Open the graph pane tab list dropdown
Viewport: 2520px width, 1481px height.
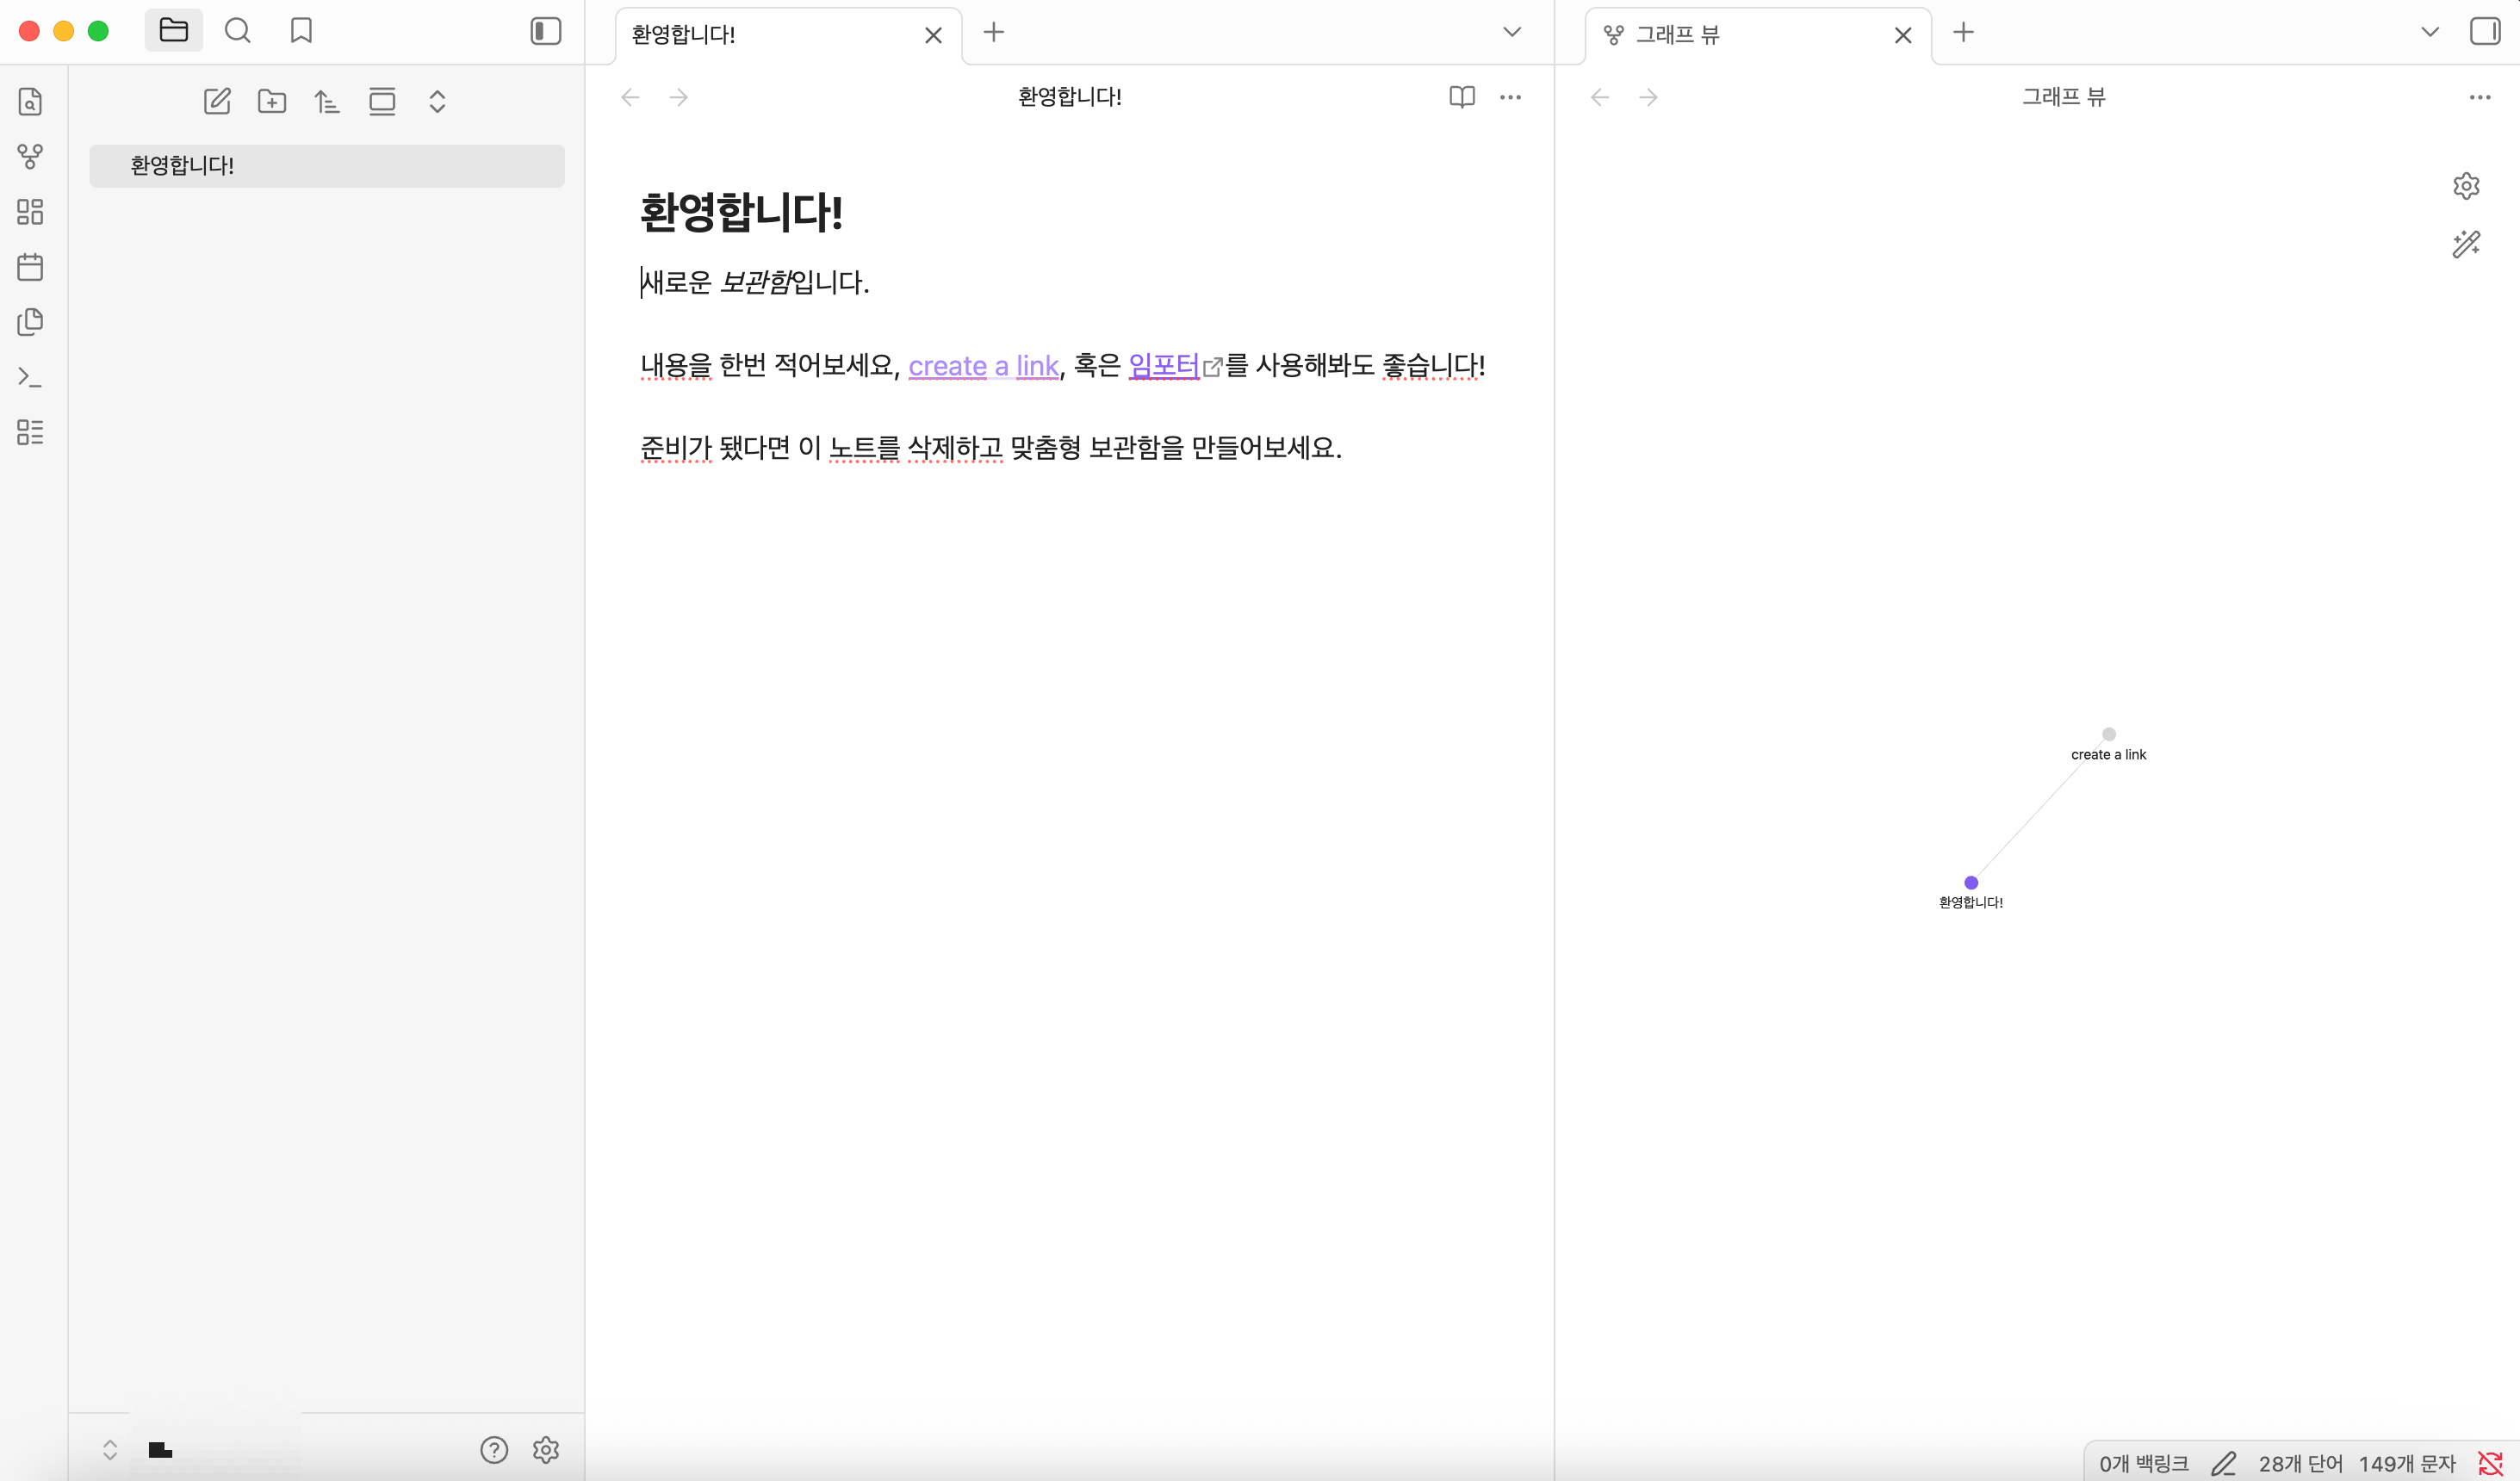click(2430, 33)
